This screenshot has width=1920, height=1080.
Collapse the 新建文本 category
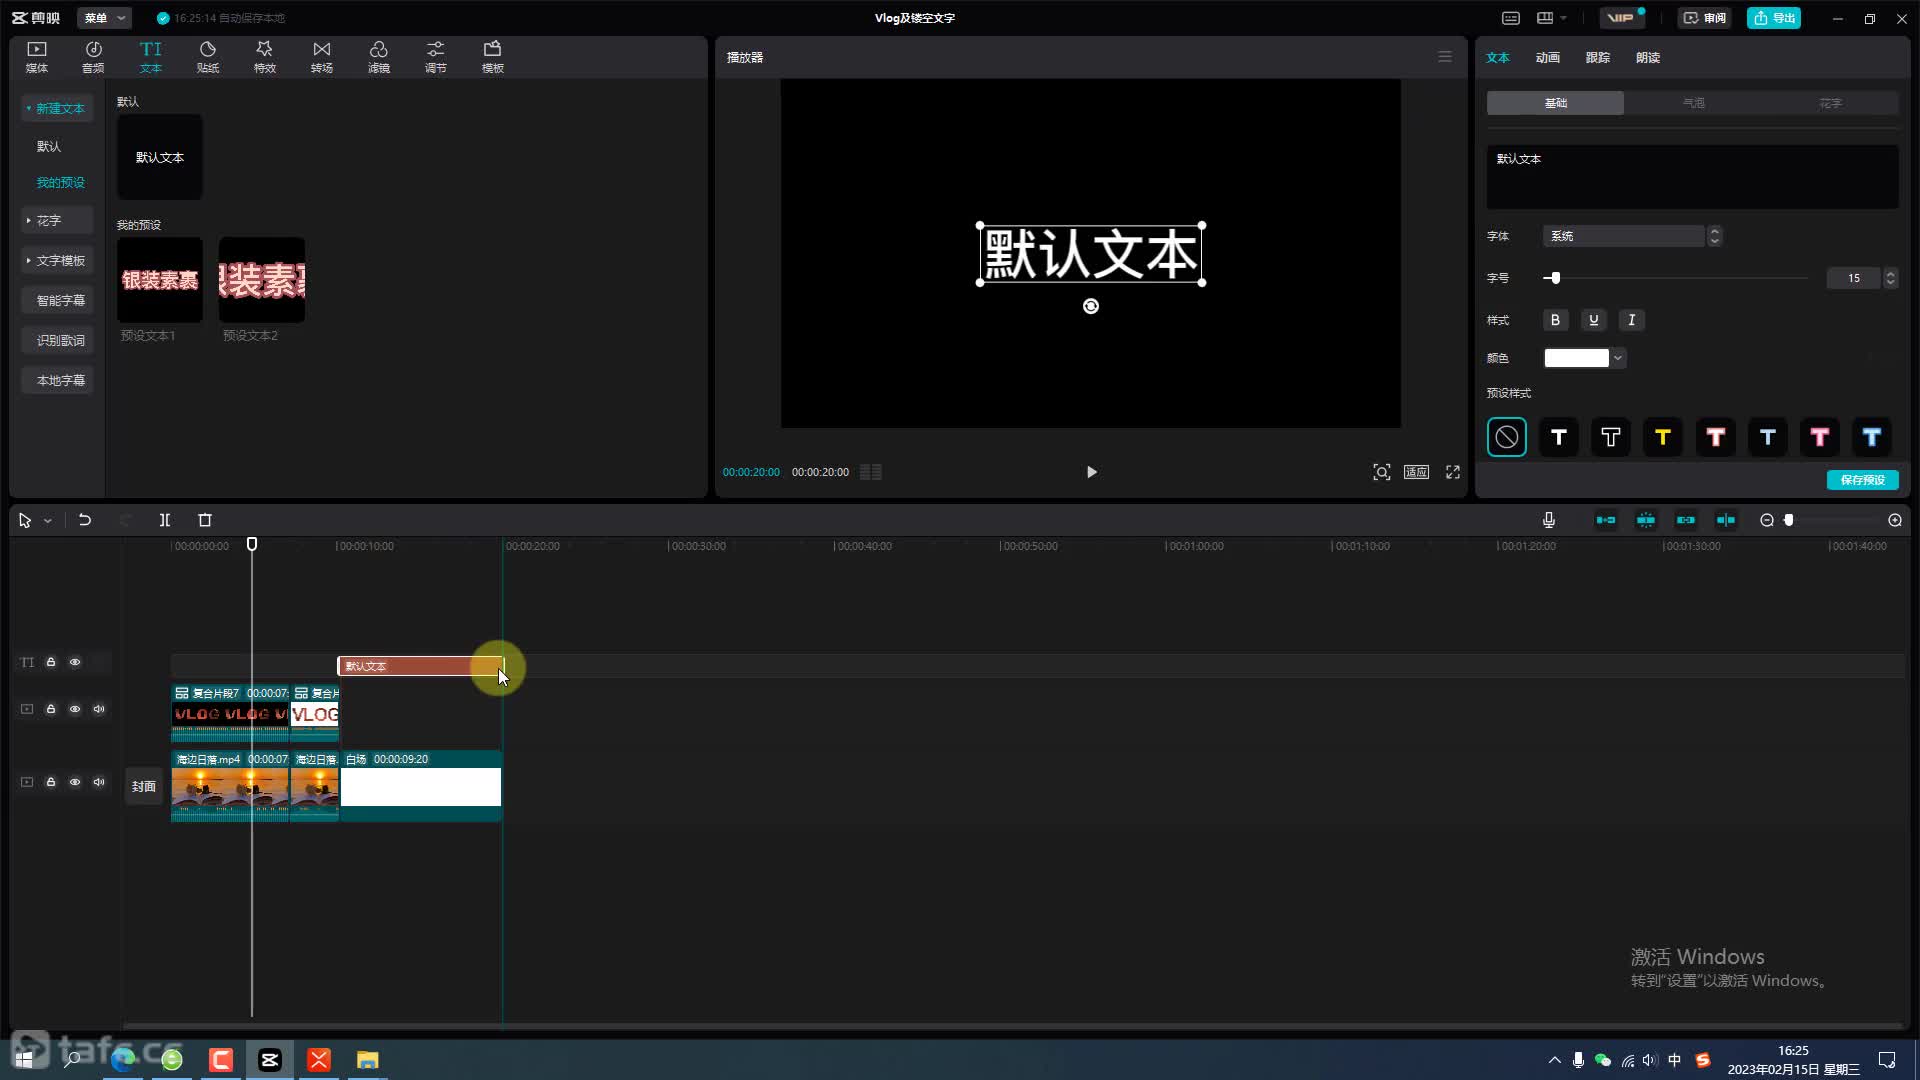57,108
